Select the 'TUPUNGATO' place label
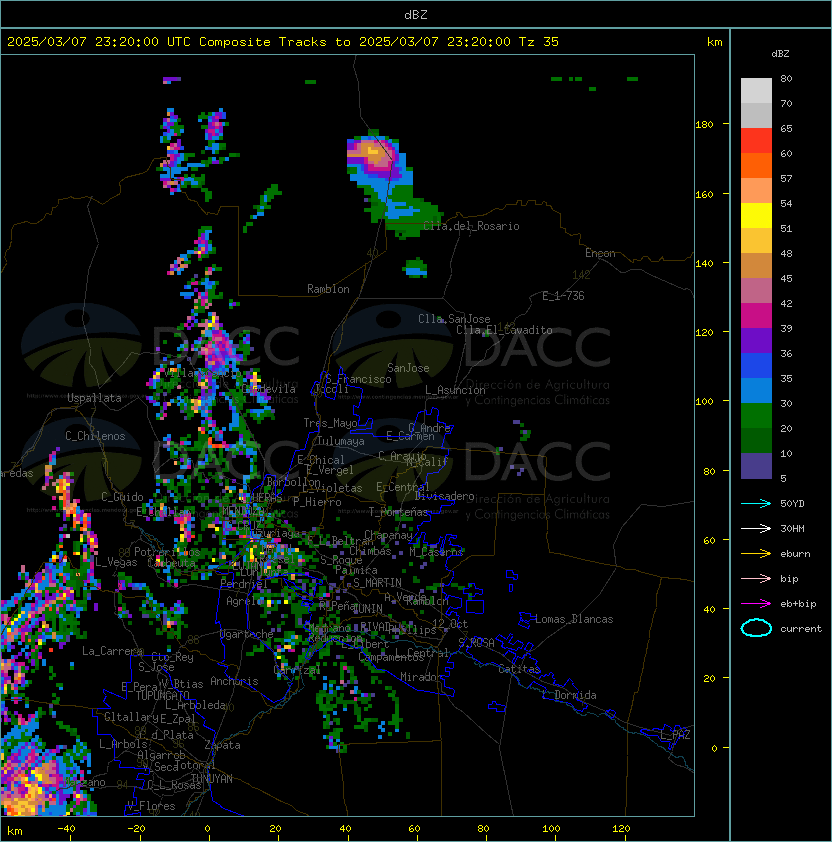This screenshot has height=842, width=832. 162,695
